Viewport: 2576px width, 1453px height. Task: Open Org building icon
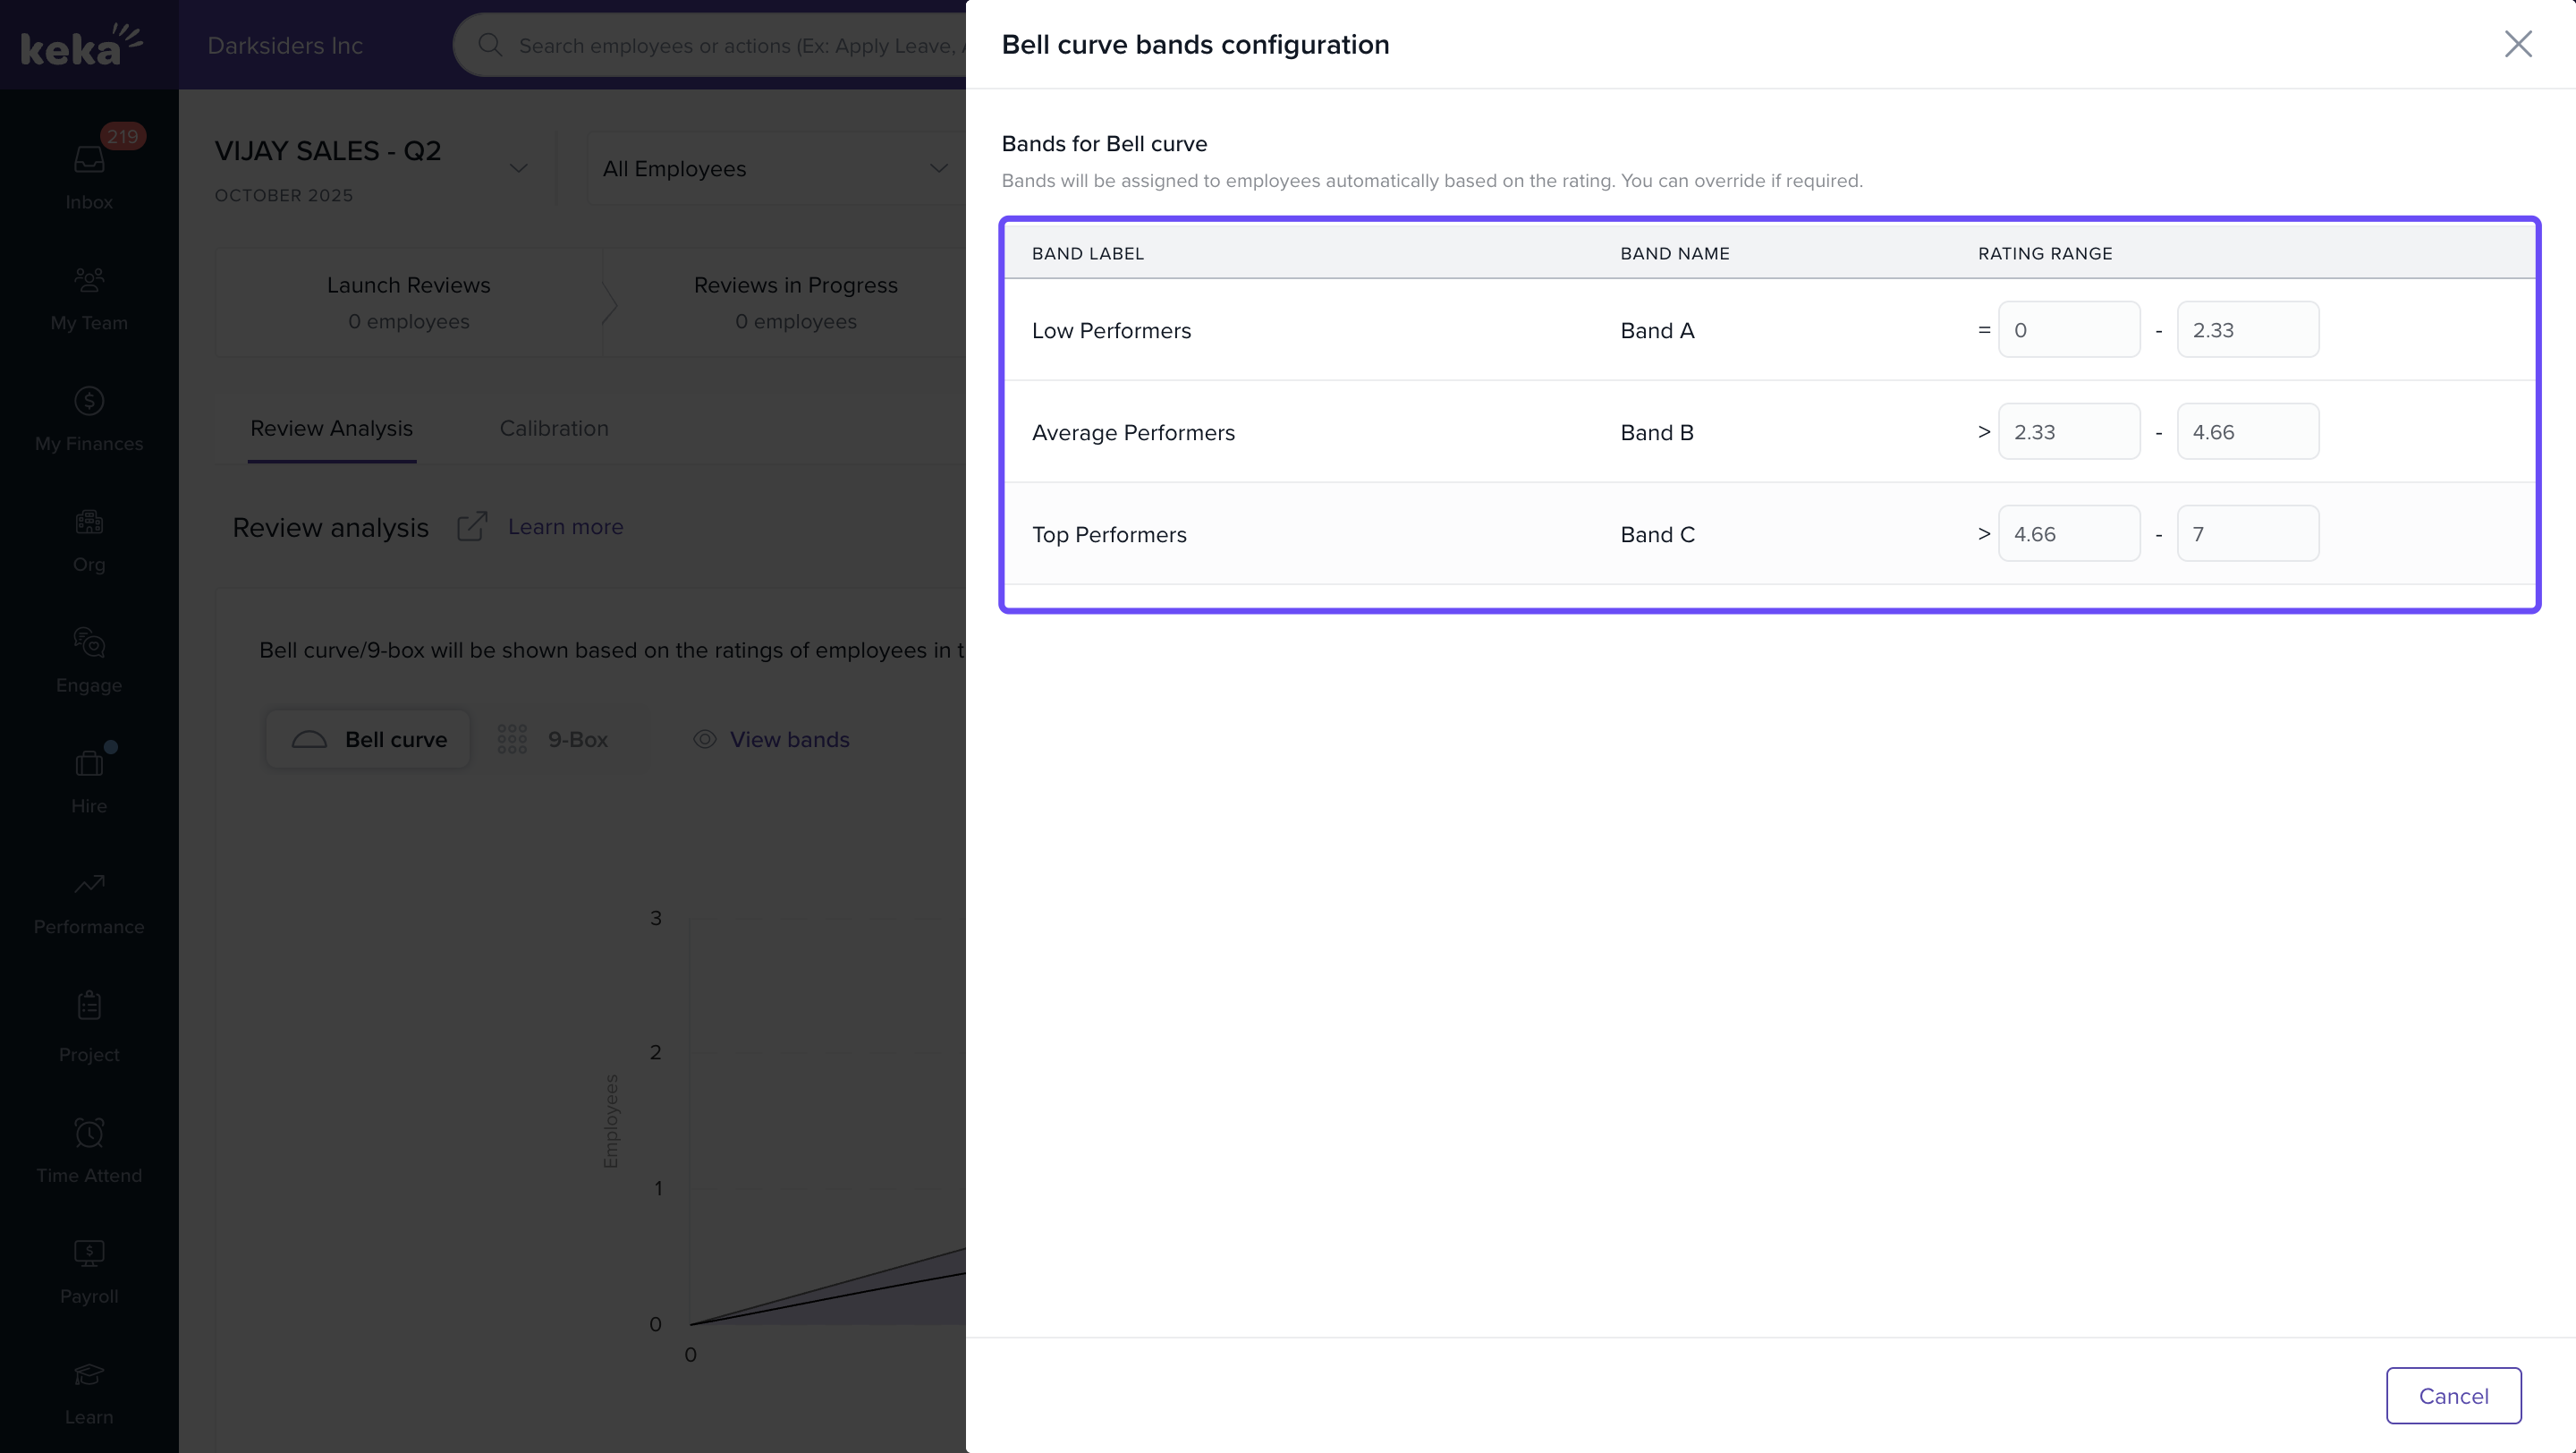pyautogui.click(x=88, y=522)
